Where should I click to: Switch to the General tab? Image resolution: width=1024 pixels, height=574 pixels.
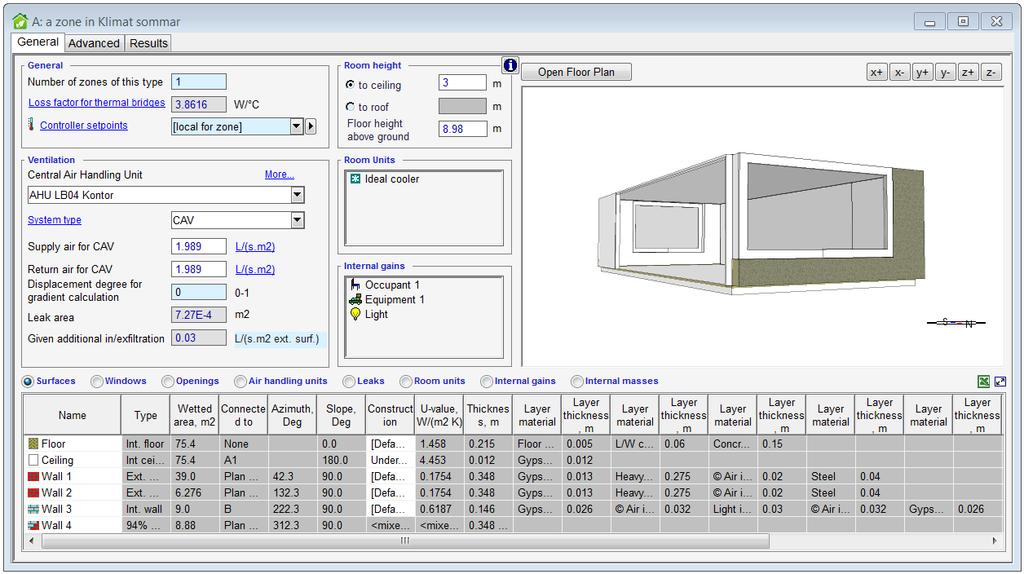38,42
